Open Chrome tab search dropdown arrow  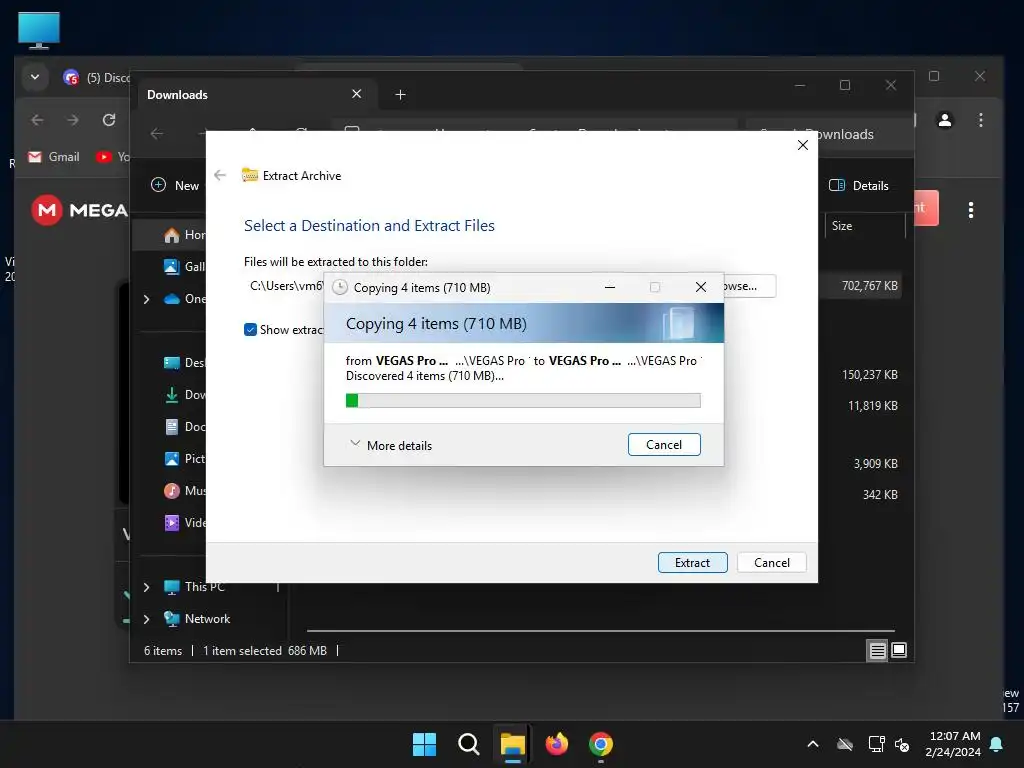[35, 77]
